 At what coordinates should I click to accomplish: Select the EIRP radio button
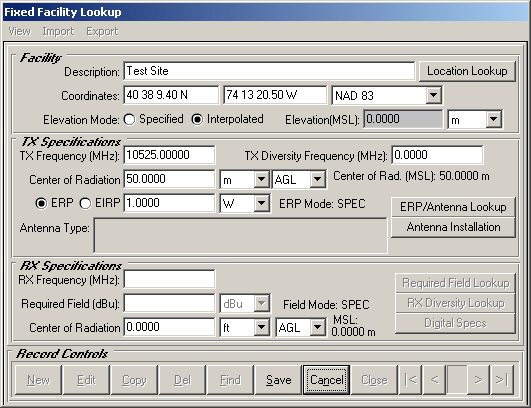tap(85, 203)
